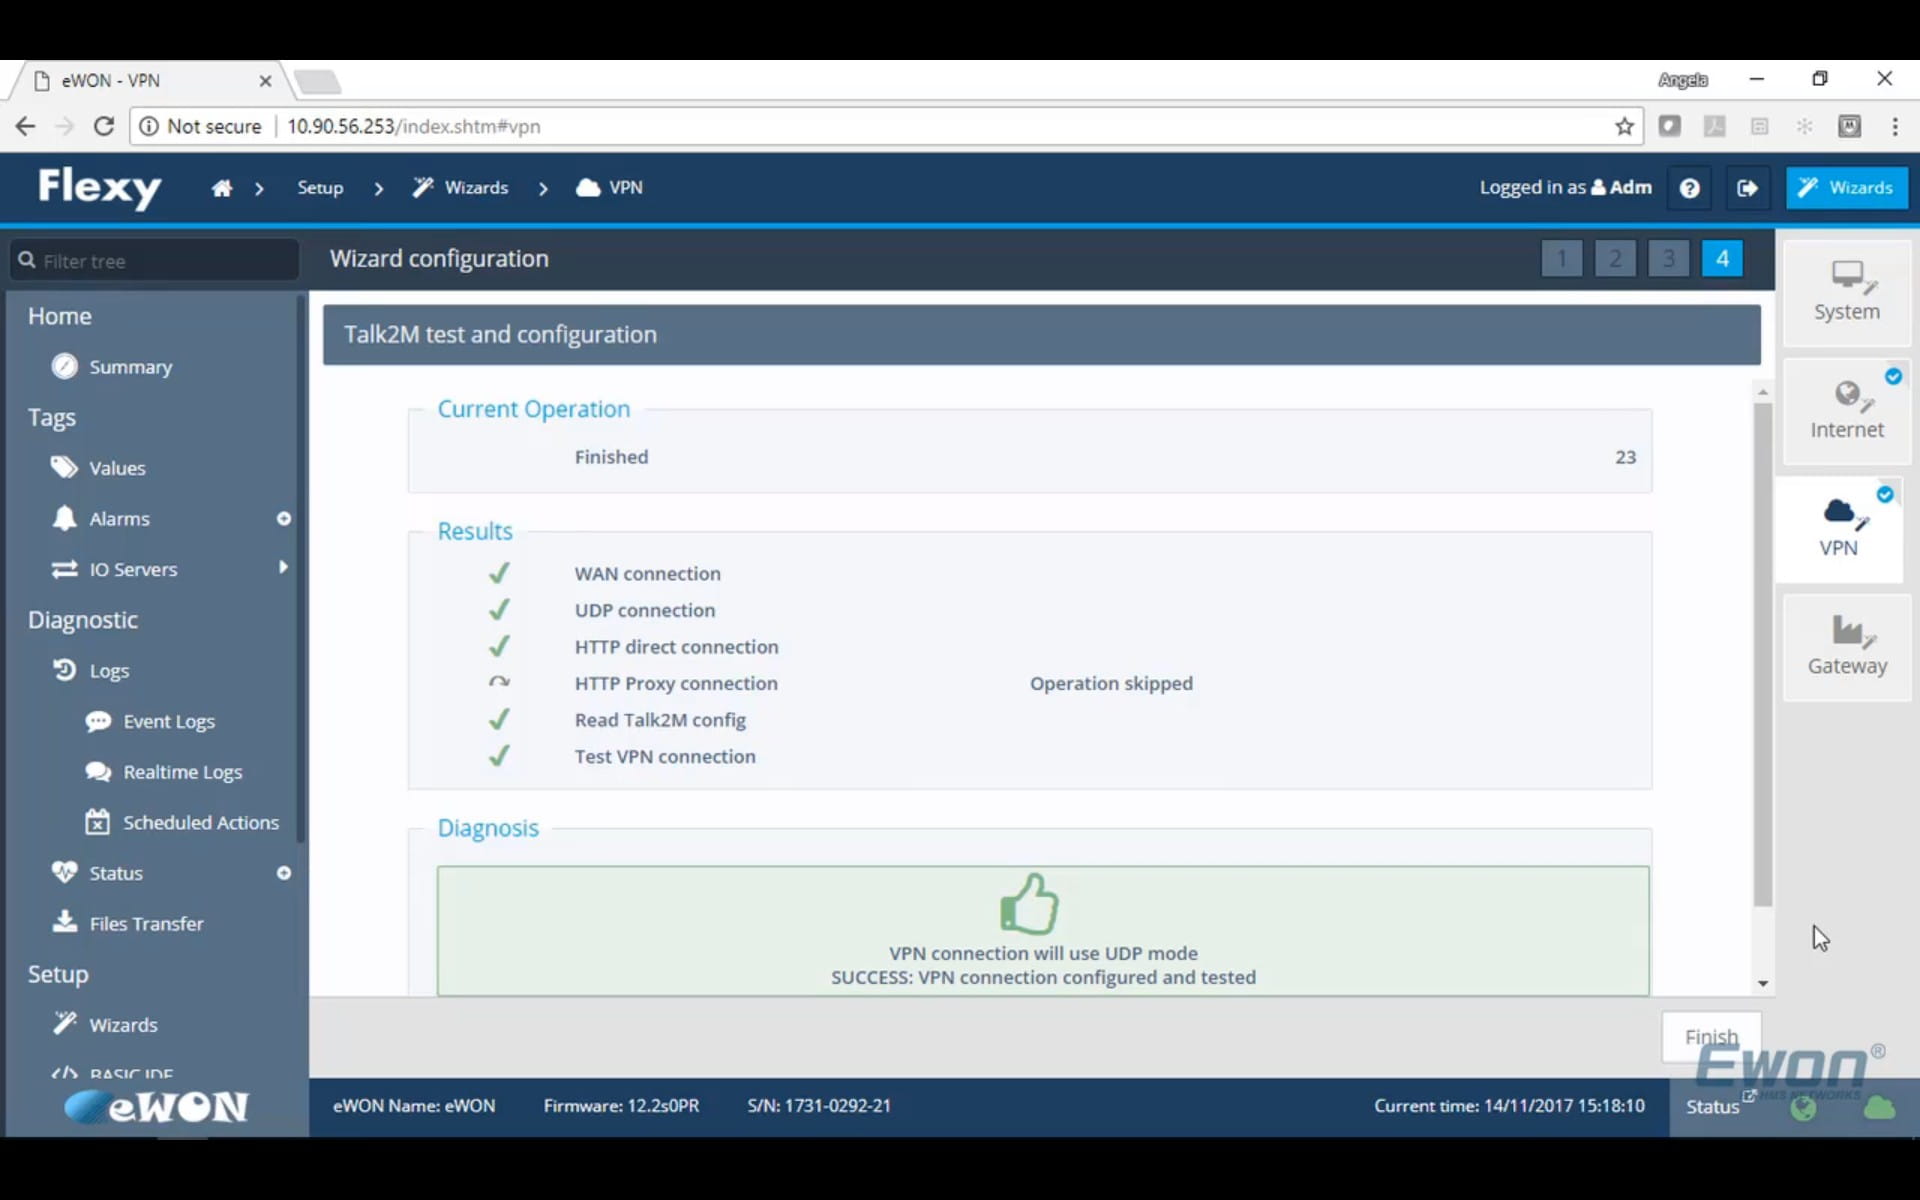Expand the IO Servers arrow
This screenshot has height=1200, width=1920.
click(x=284, y=567)
